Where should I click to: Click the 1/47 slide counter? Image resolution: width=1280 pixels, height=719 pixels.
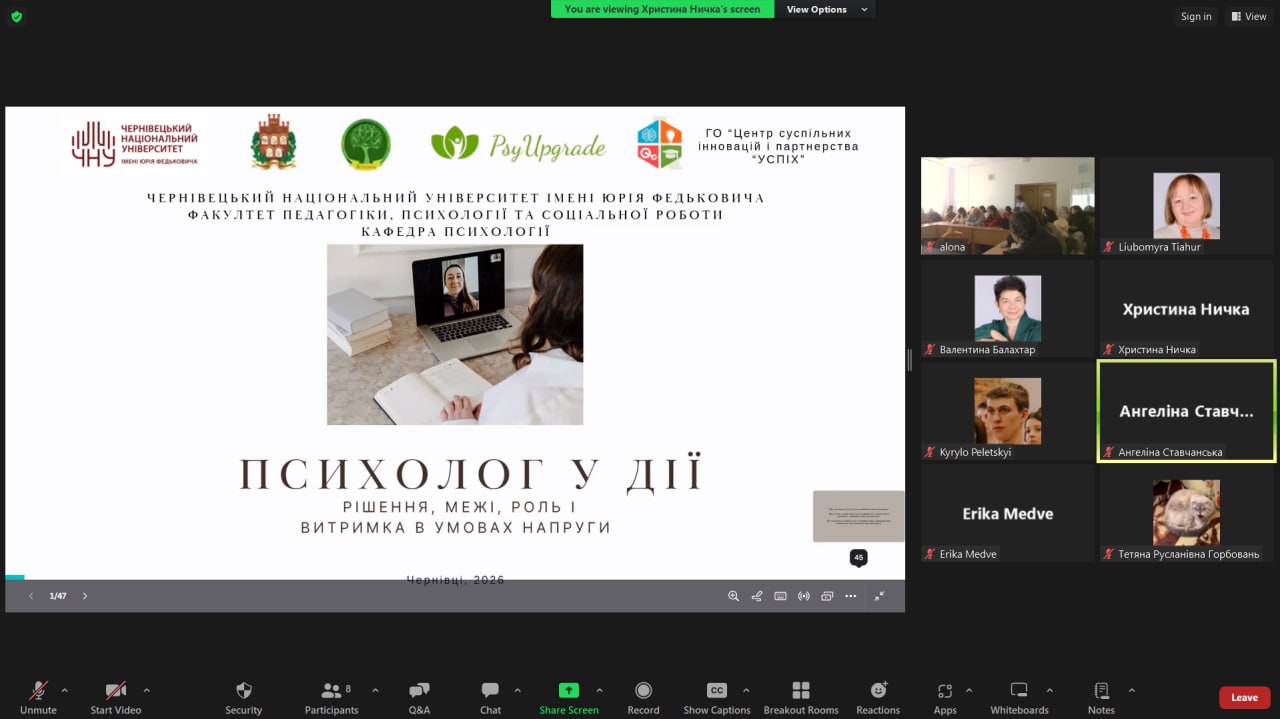(58, 596)
